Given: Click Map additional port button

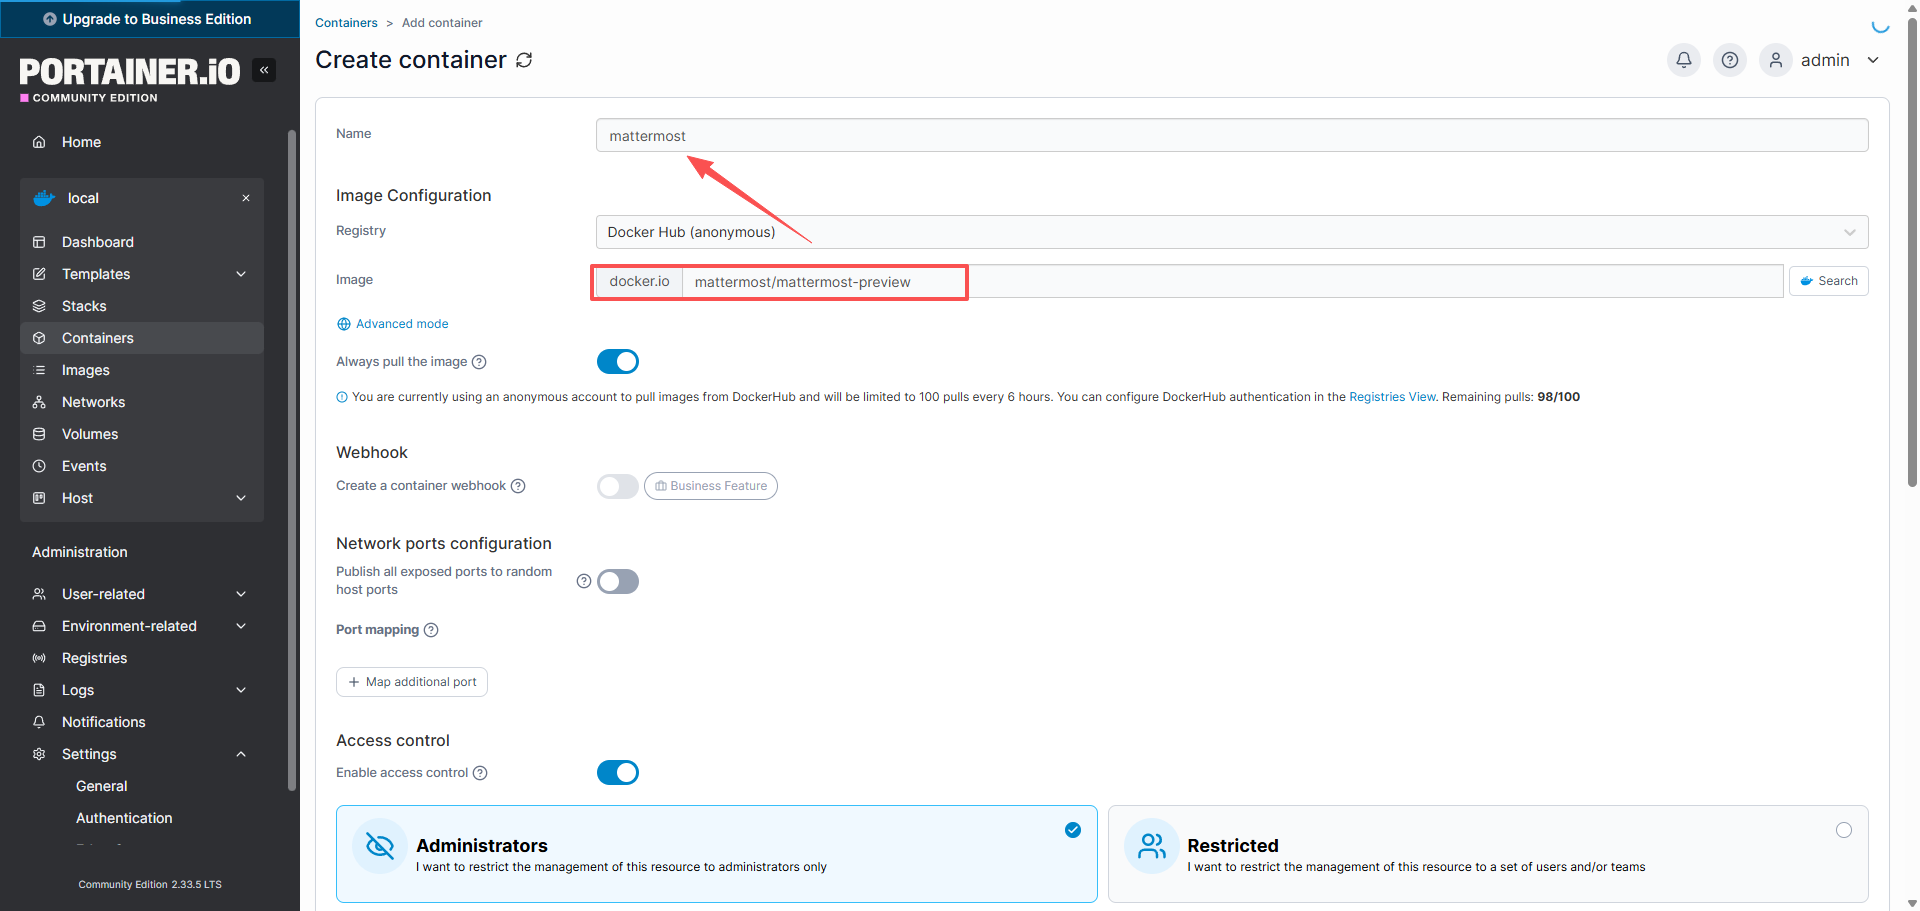Looking at the screenshot, I should [412, 682].
